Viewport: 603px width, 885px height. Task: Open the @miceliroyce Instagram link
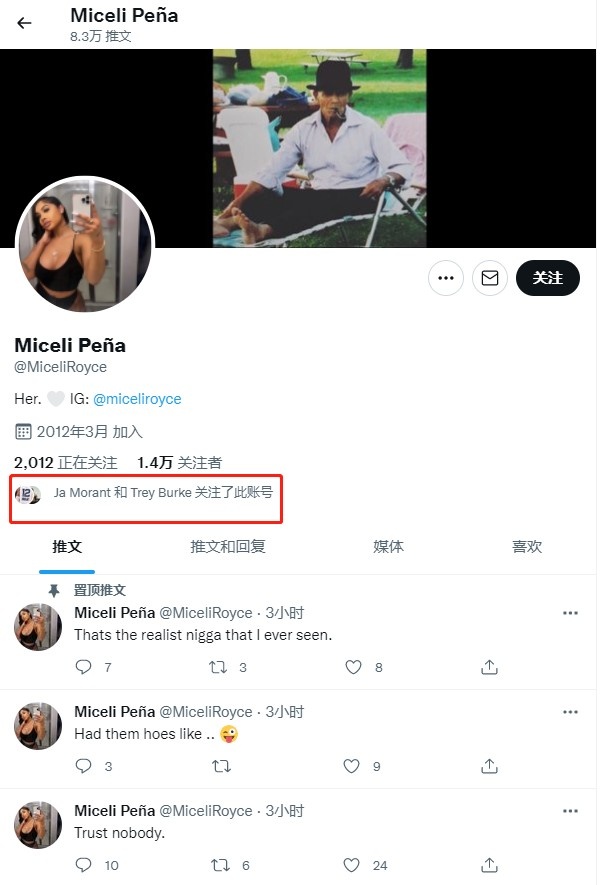tap(137, 398)
